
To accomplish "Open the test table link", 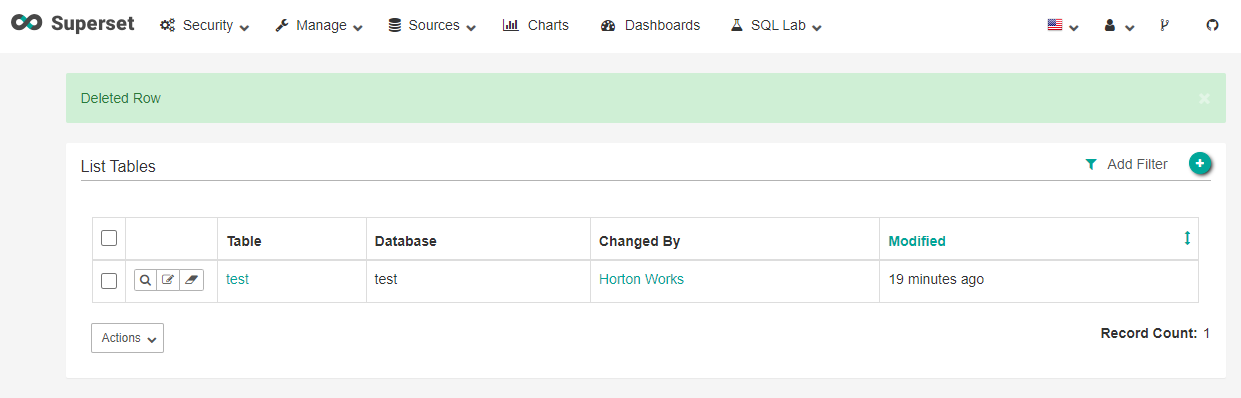I will pos(237,280).
